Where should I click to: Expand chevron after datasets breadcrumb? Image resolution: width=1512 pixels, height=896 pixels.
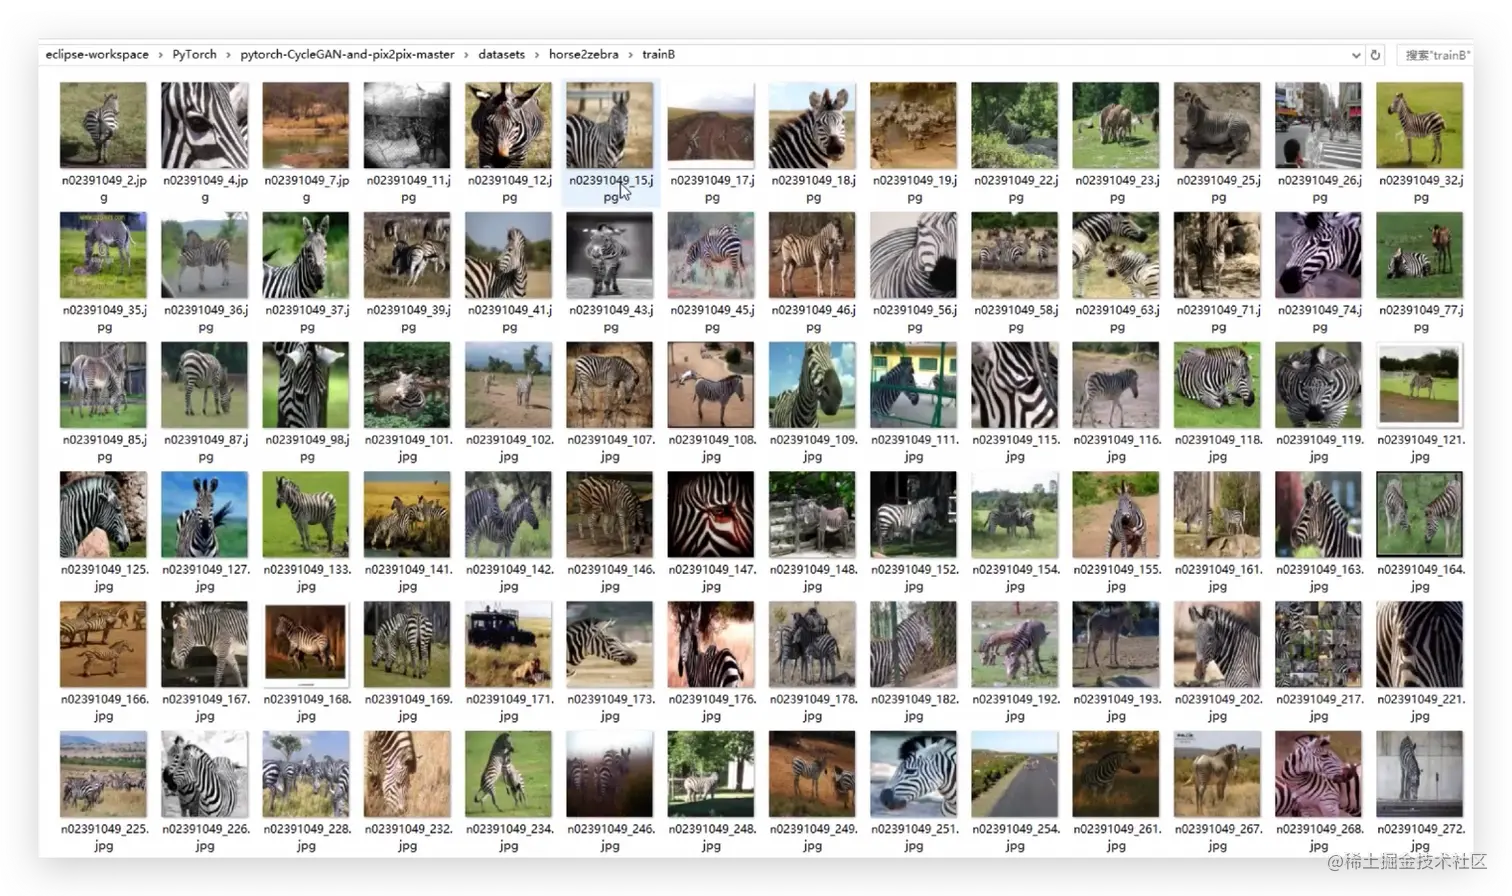click(x=537, y=55)
